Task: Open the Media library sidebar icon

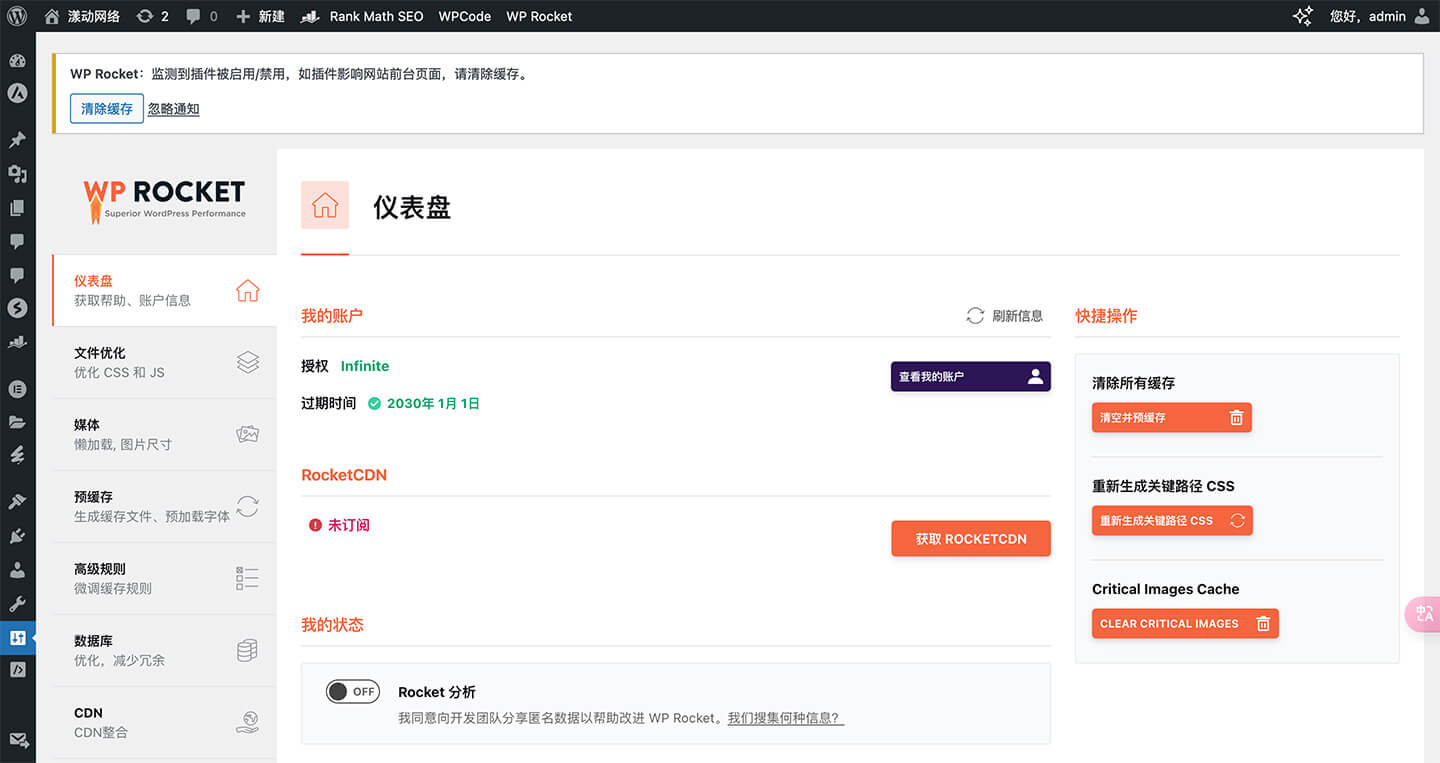Action: click(x=17, y=174)
